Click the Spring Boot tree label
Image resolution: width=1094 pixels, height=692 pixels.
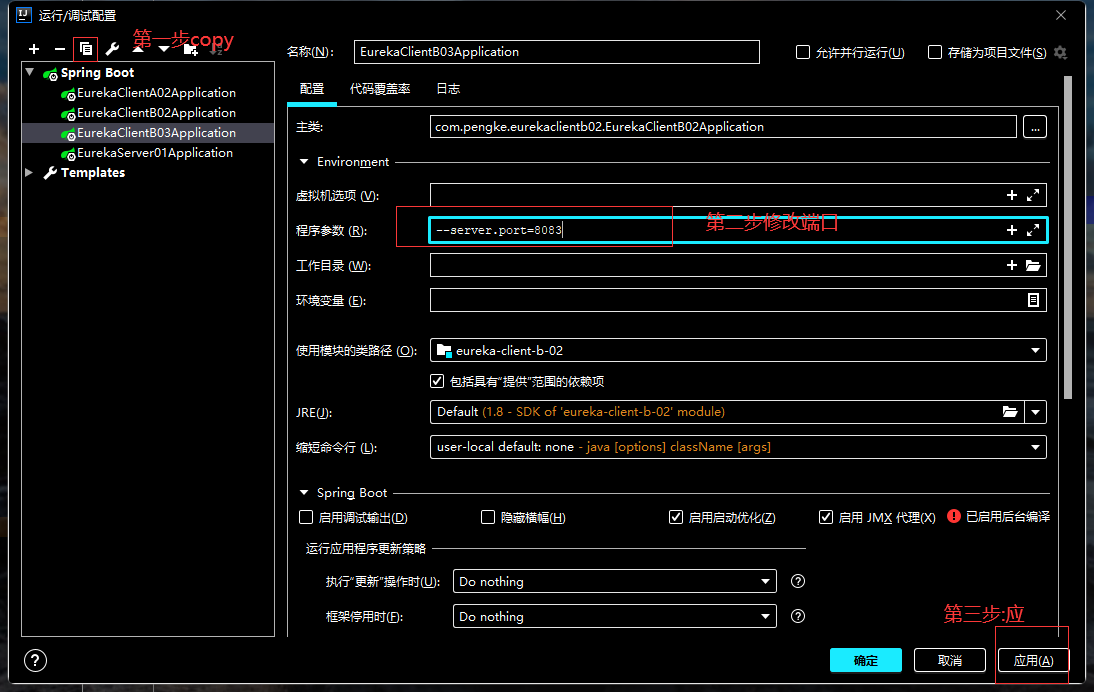point(97,73)
